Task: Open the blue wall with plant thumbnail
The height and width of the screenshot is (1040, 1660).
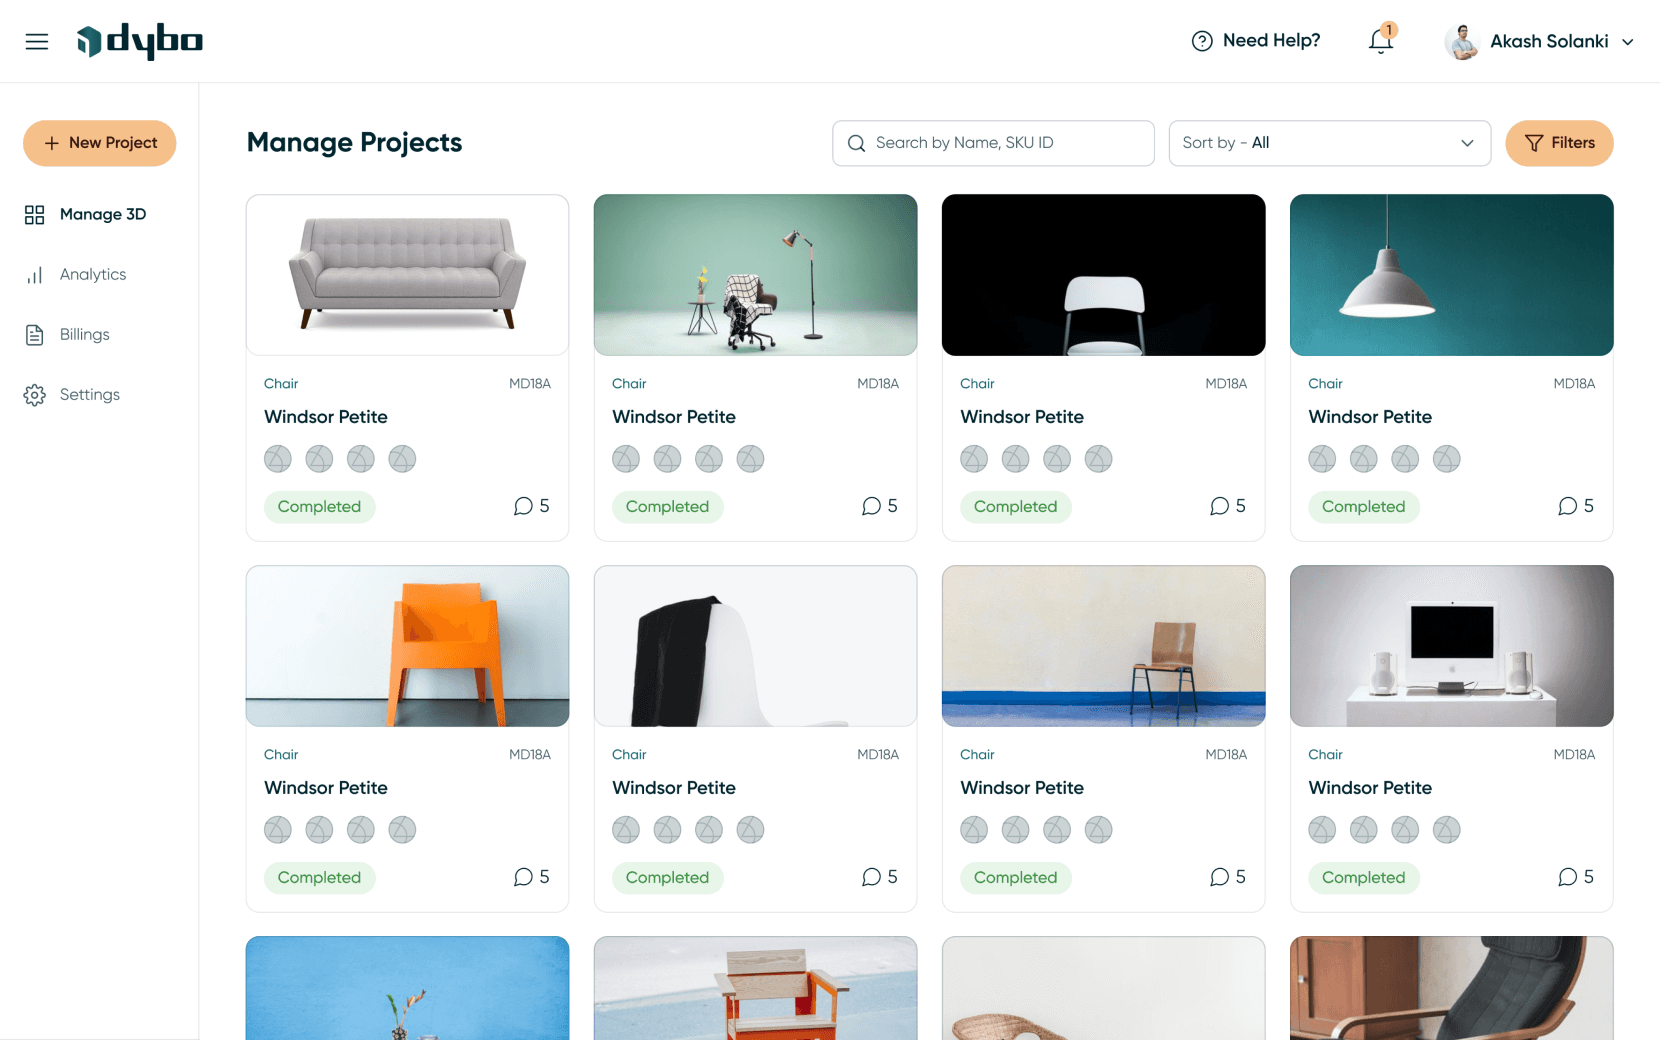Action: point(407,988)
